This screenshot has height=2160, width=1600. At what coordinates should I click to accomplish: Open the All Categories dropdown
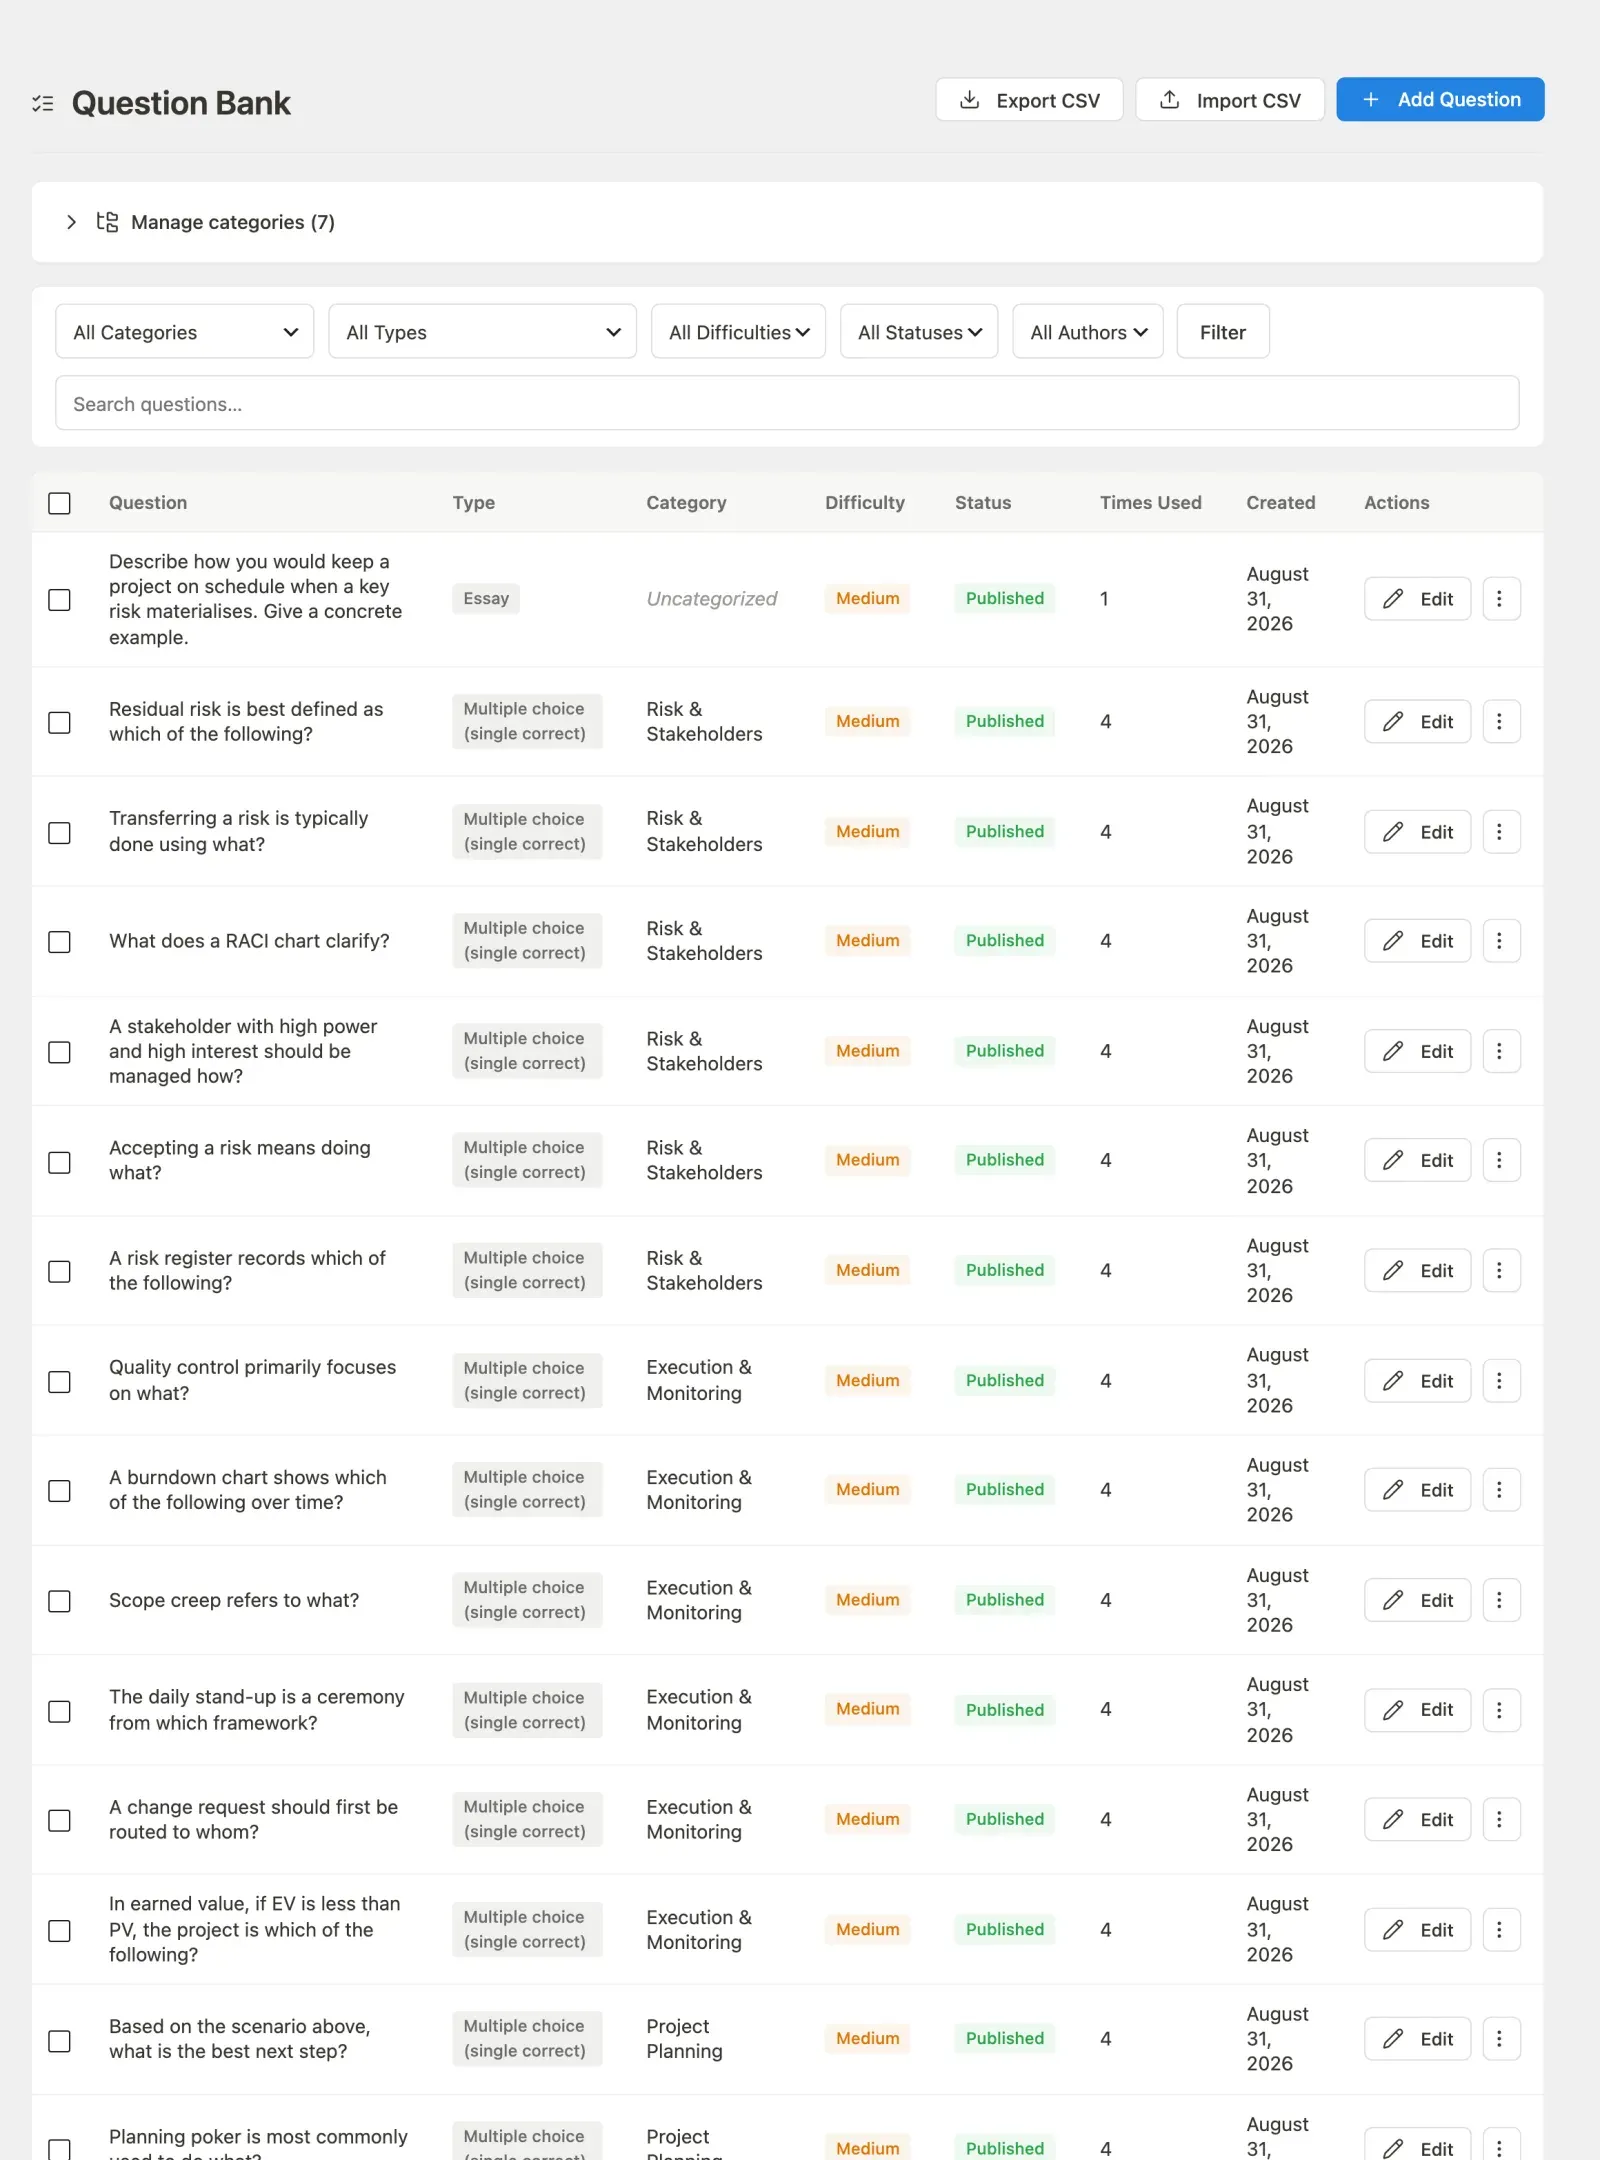185,332
